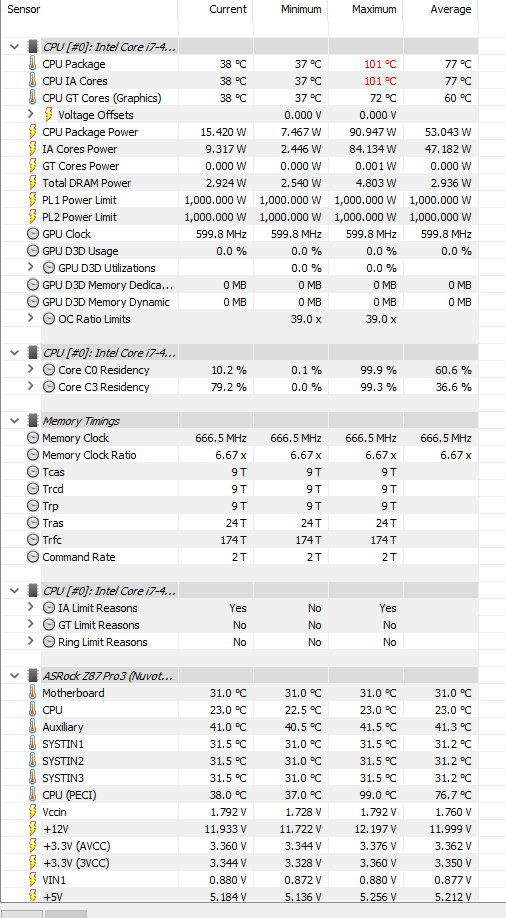The width and height of the screenshot is (506, 918).
Task: Click the Memory Timings chip icon
Action: pyautogui.click(x=33, y=421)
